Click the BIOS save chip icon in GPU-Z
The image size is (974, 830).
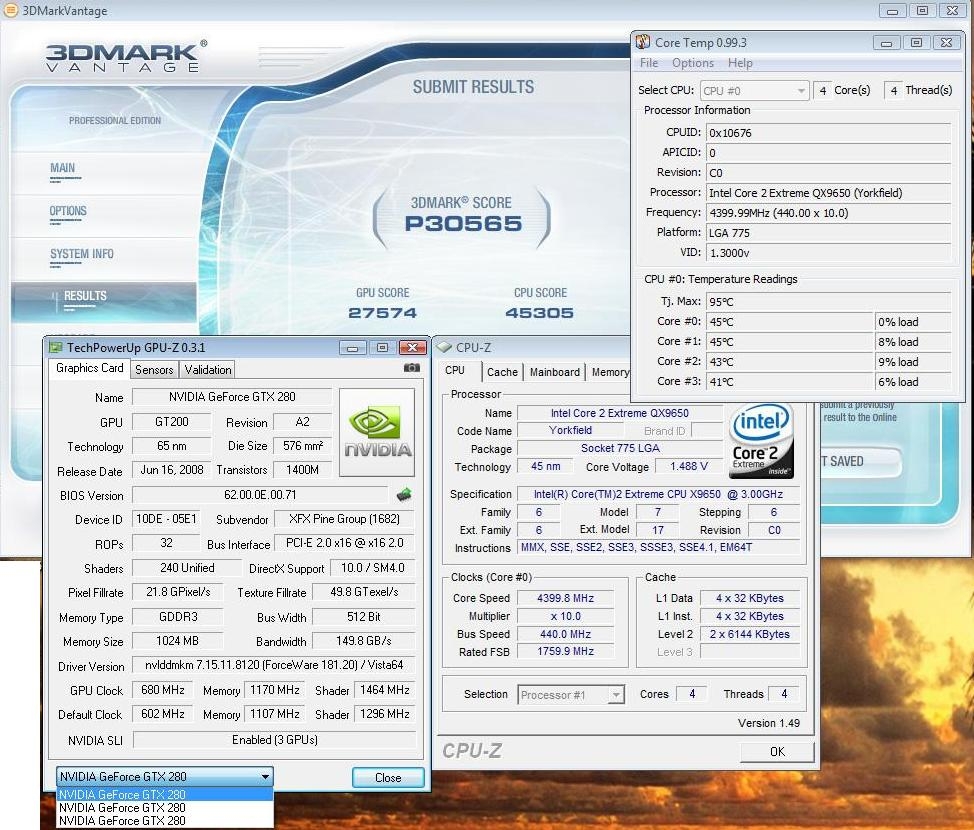(404, 495)
